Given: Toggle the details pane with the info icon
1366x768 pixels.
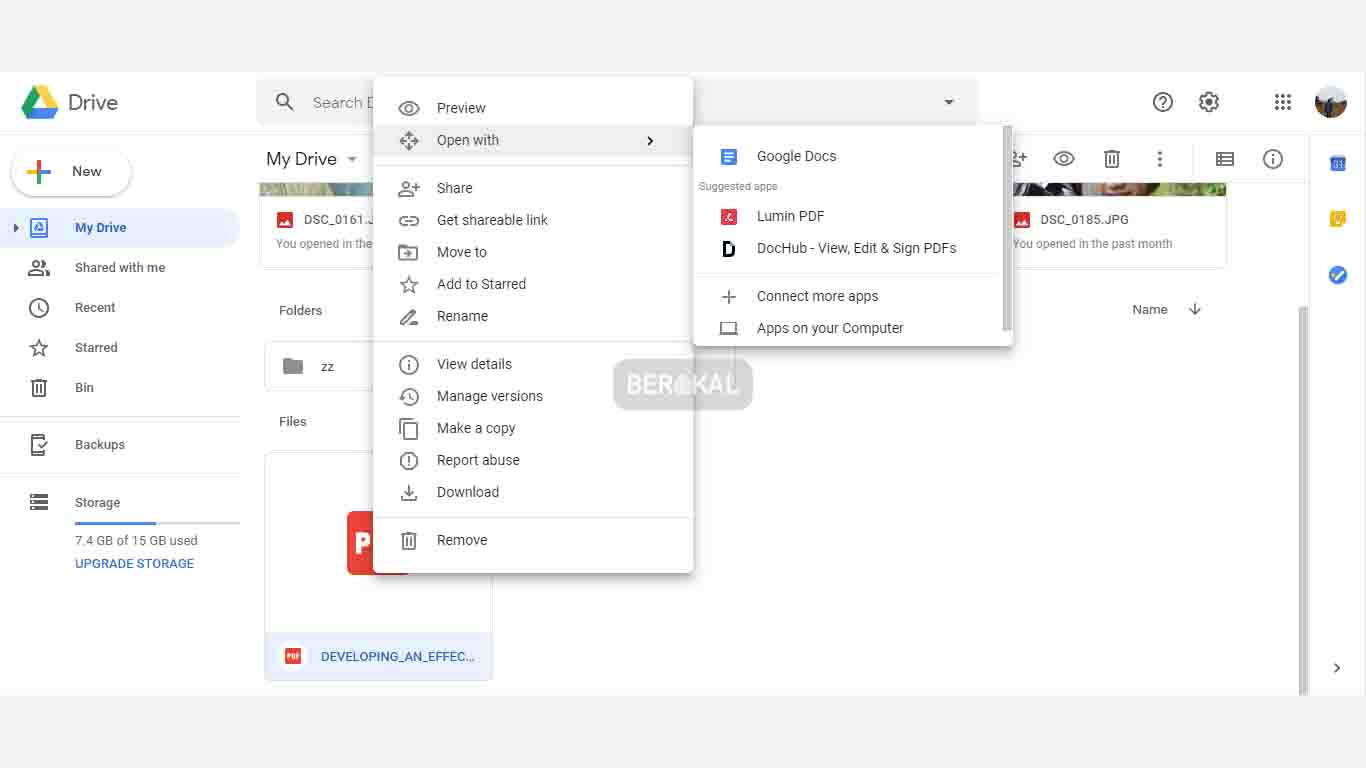Looking at the screenshot, I should pyautogui.click(x=1272, y=159).
